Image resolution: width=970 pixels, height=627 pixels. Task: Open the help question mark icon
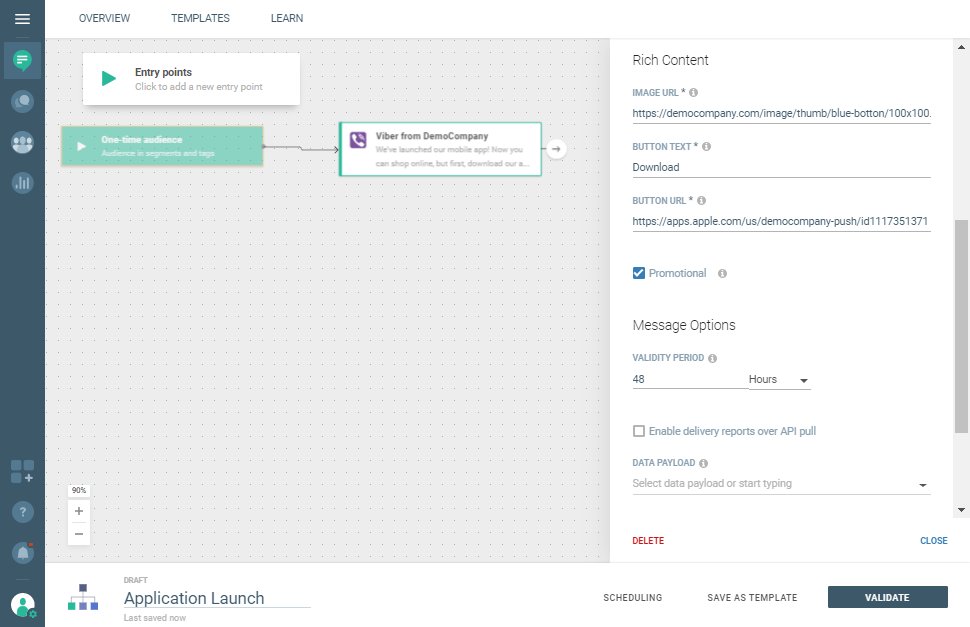pos(22,512)
